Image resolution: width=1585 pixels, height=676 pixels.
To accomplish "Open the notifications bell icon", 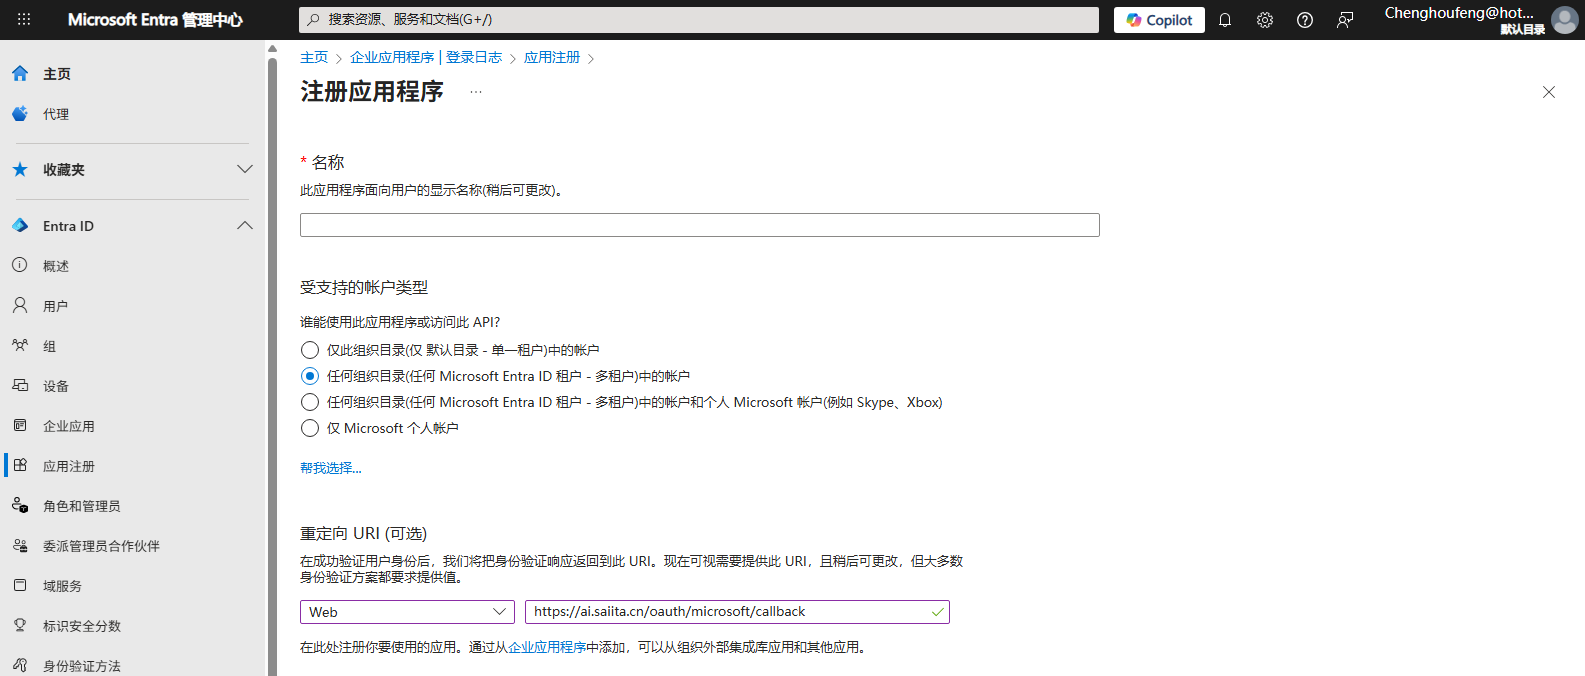I will [1225, 20].
